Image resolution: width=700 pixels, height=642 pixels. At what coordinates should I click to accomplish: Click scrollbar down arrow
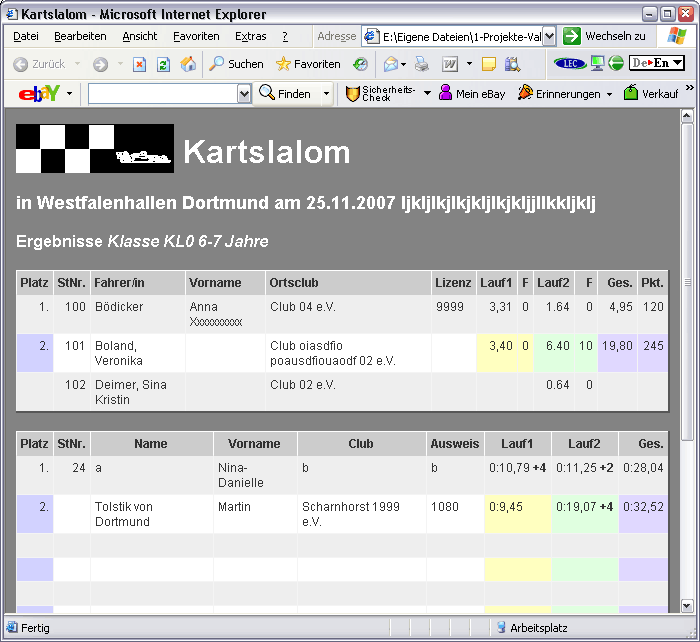tap(687, 606)
